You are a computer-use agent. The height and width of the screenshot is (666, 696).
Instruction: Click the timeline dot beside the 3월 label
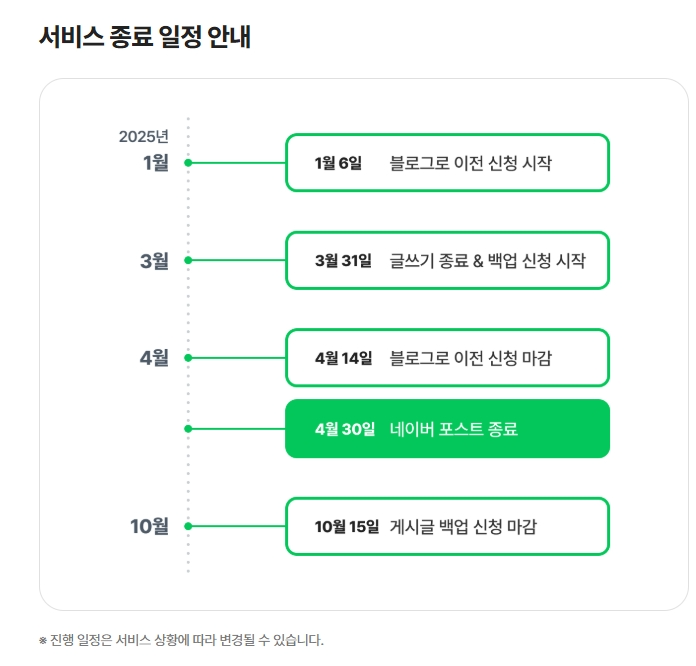click(188, 260)
